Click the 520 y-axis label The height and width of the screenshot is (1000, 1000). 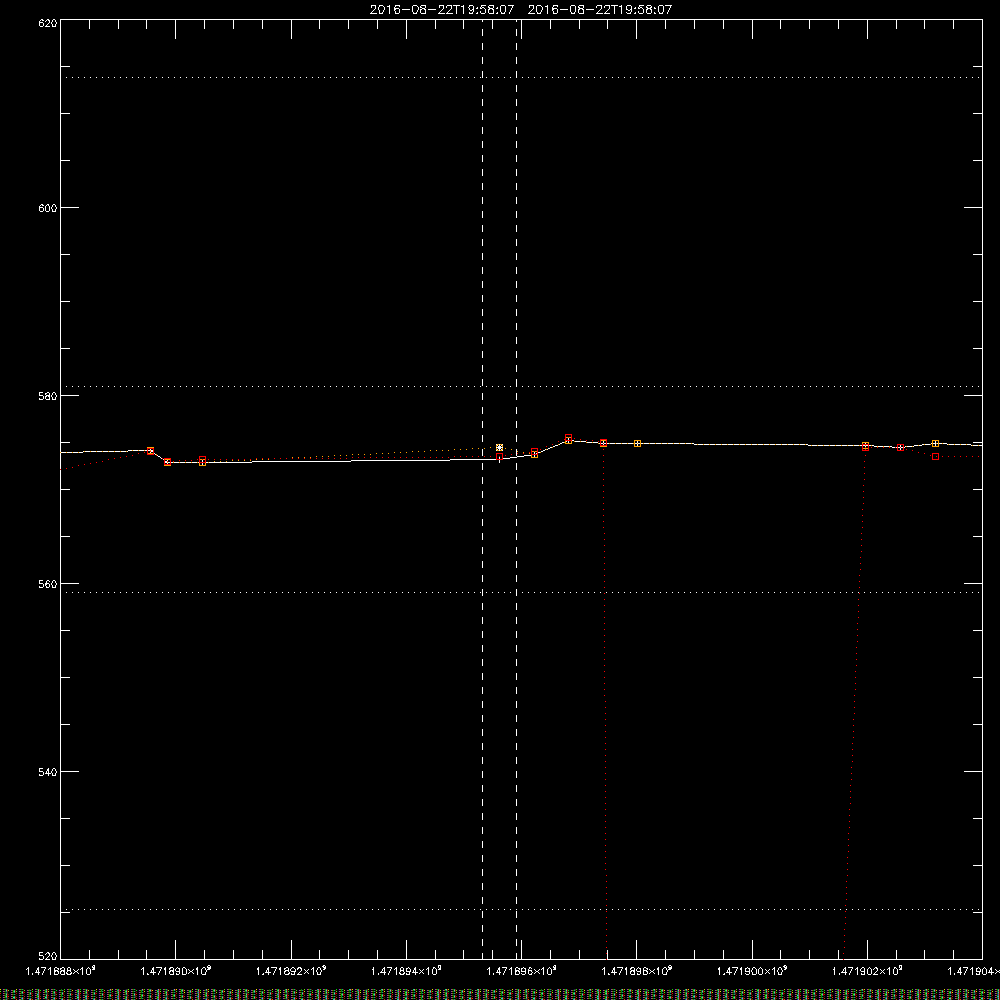pyautogui.click(x=48, y=956)
